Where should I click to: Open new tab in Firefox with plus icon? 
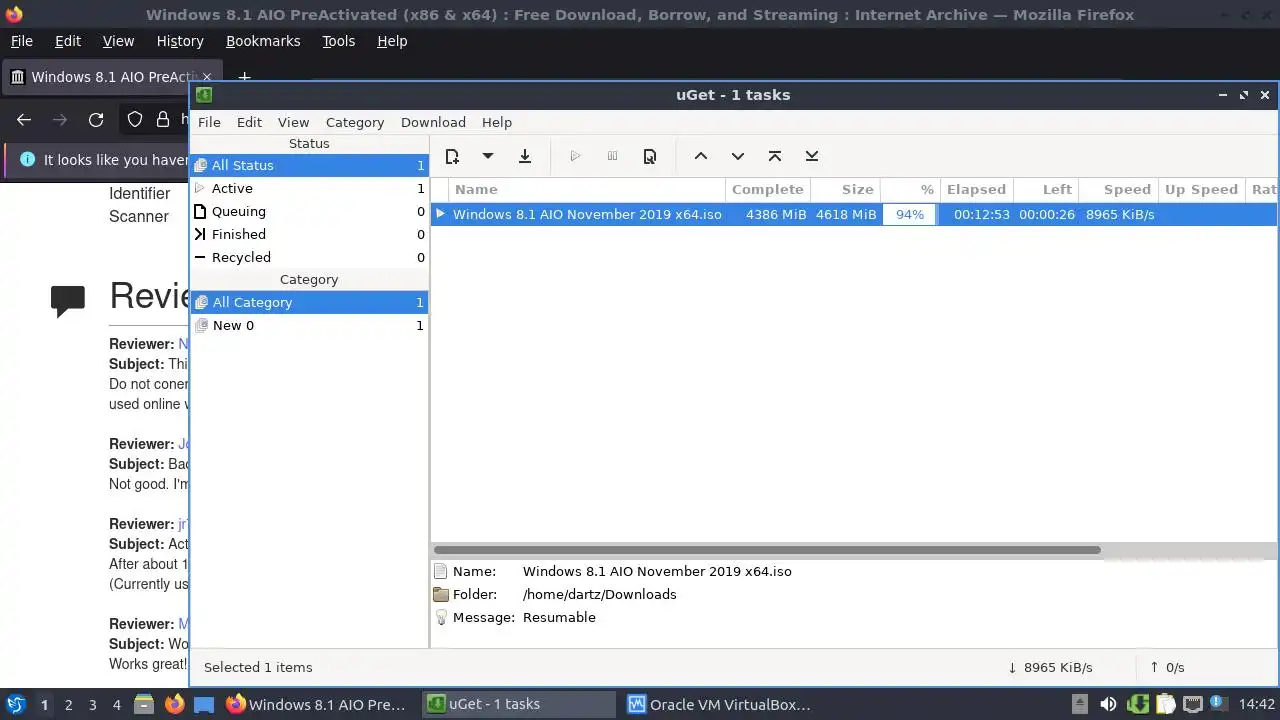tap(244, 77)
